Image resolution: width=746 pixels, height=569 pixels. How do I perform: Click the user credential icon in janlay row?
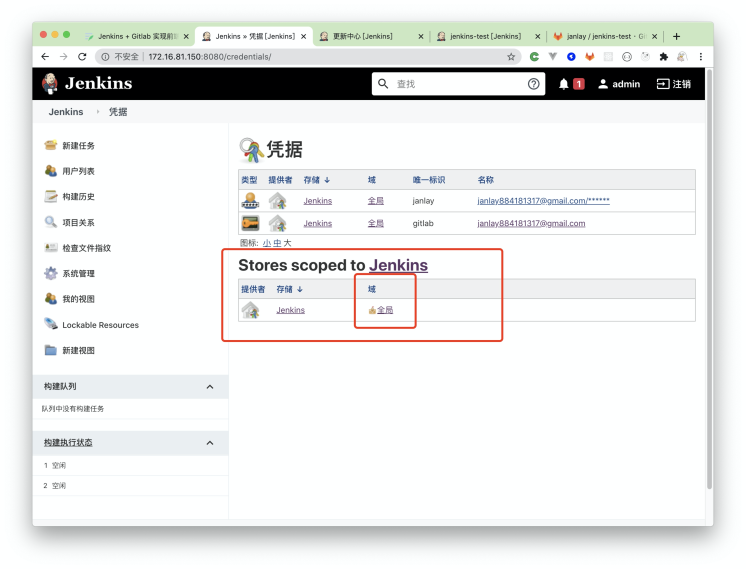(250, 201)
